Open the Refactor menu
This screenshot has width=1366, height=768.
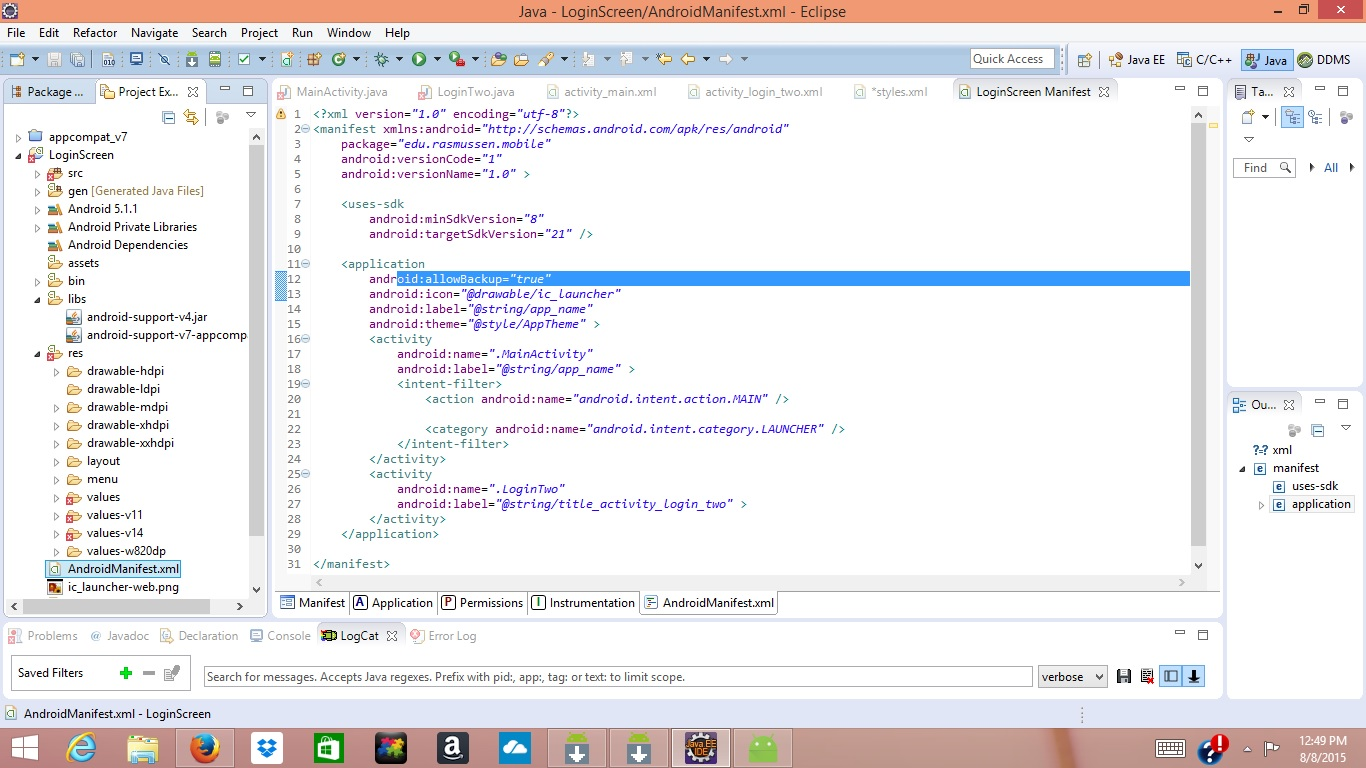[94, 32]
